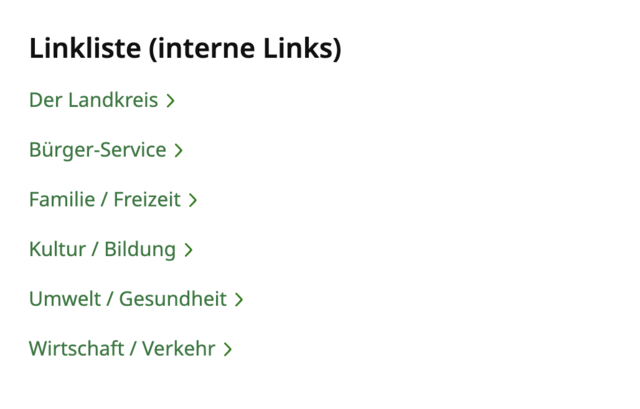640x409 pixels.
Task: Click the chevron after Familie / Freizeit
Action: pyautogui.click(x=193, y=200)
